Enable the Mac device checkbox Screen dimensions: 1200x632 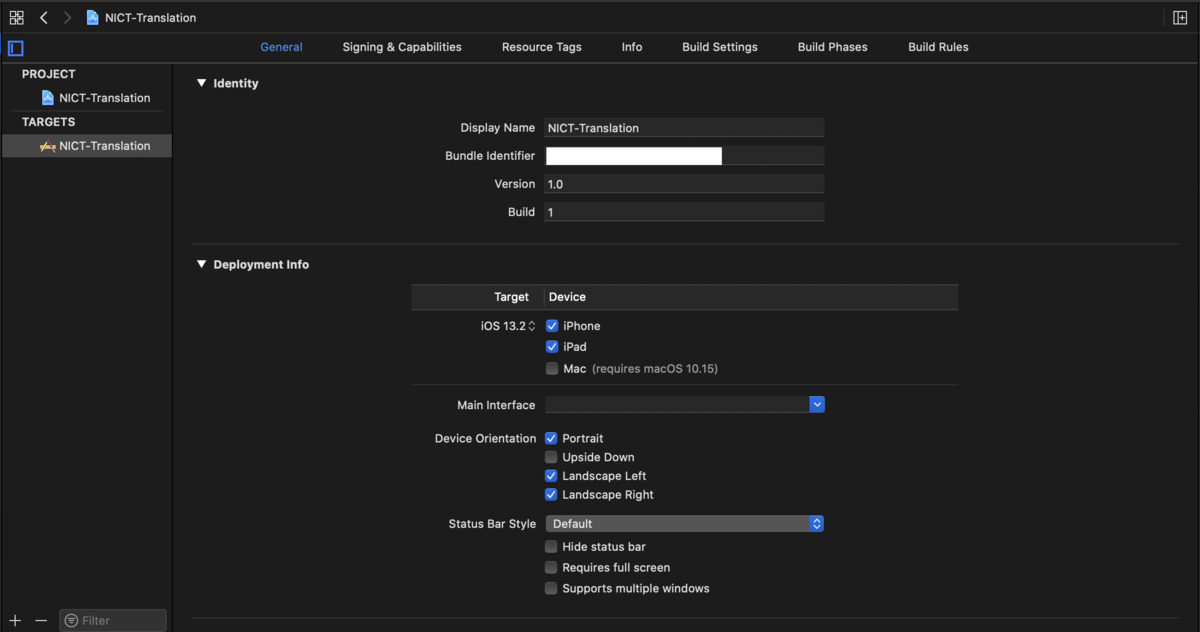(x=552, y=369)
